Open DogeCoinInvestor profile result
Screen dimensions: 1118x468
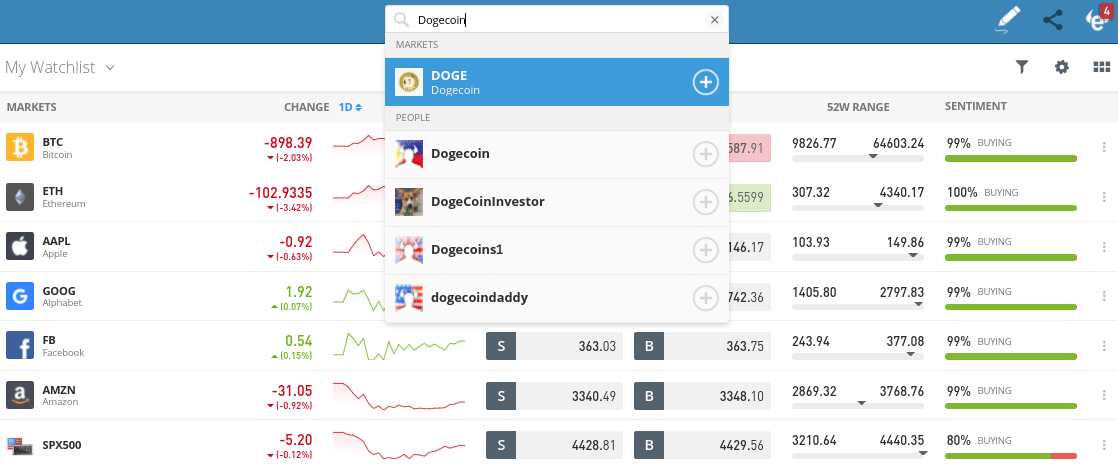tap(557, 203)
